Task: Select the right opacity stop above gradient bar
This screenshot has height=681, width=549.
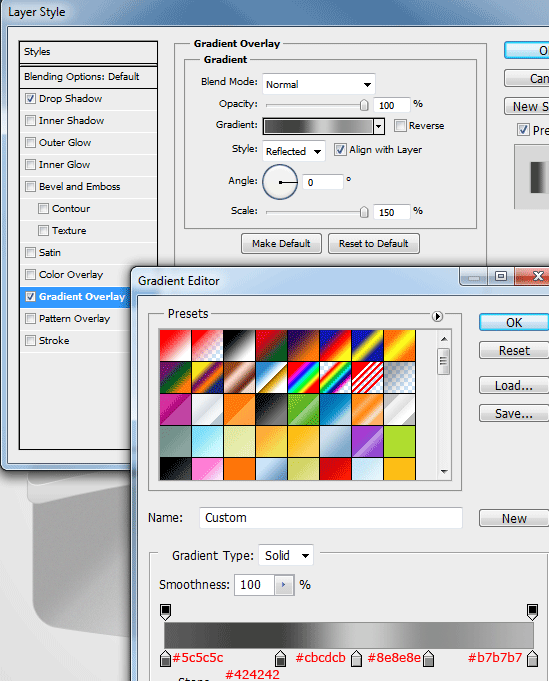Action: point(532,612)
